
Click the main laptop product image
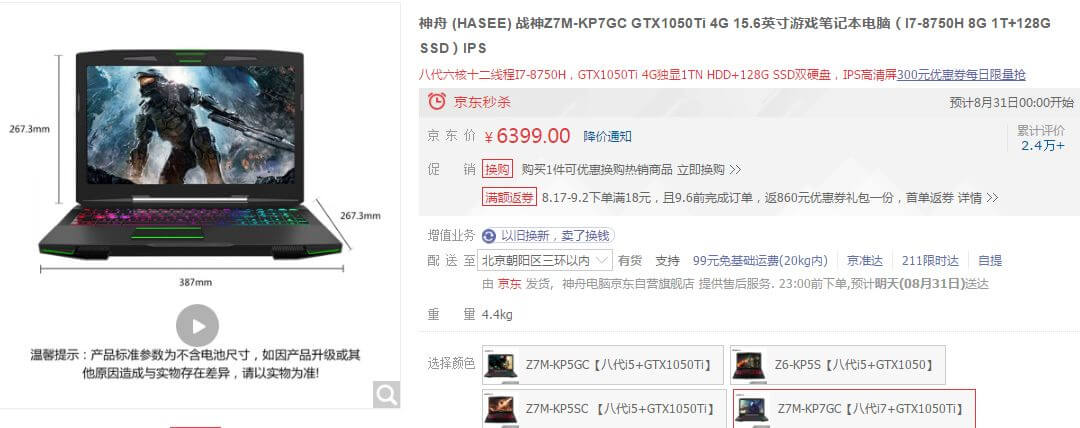[191, 154]
